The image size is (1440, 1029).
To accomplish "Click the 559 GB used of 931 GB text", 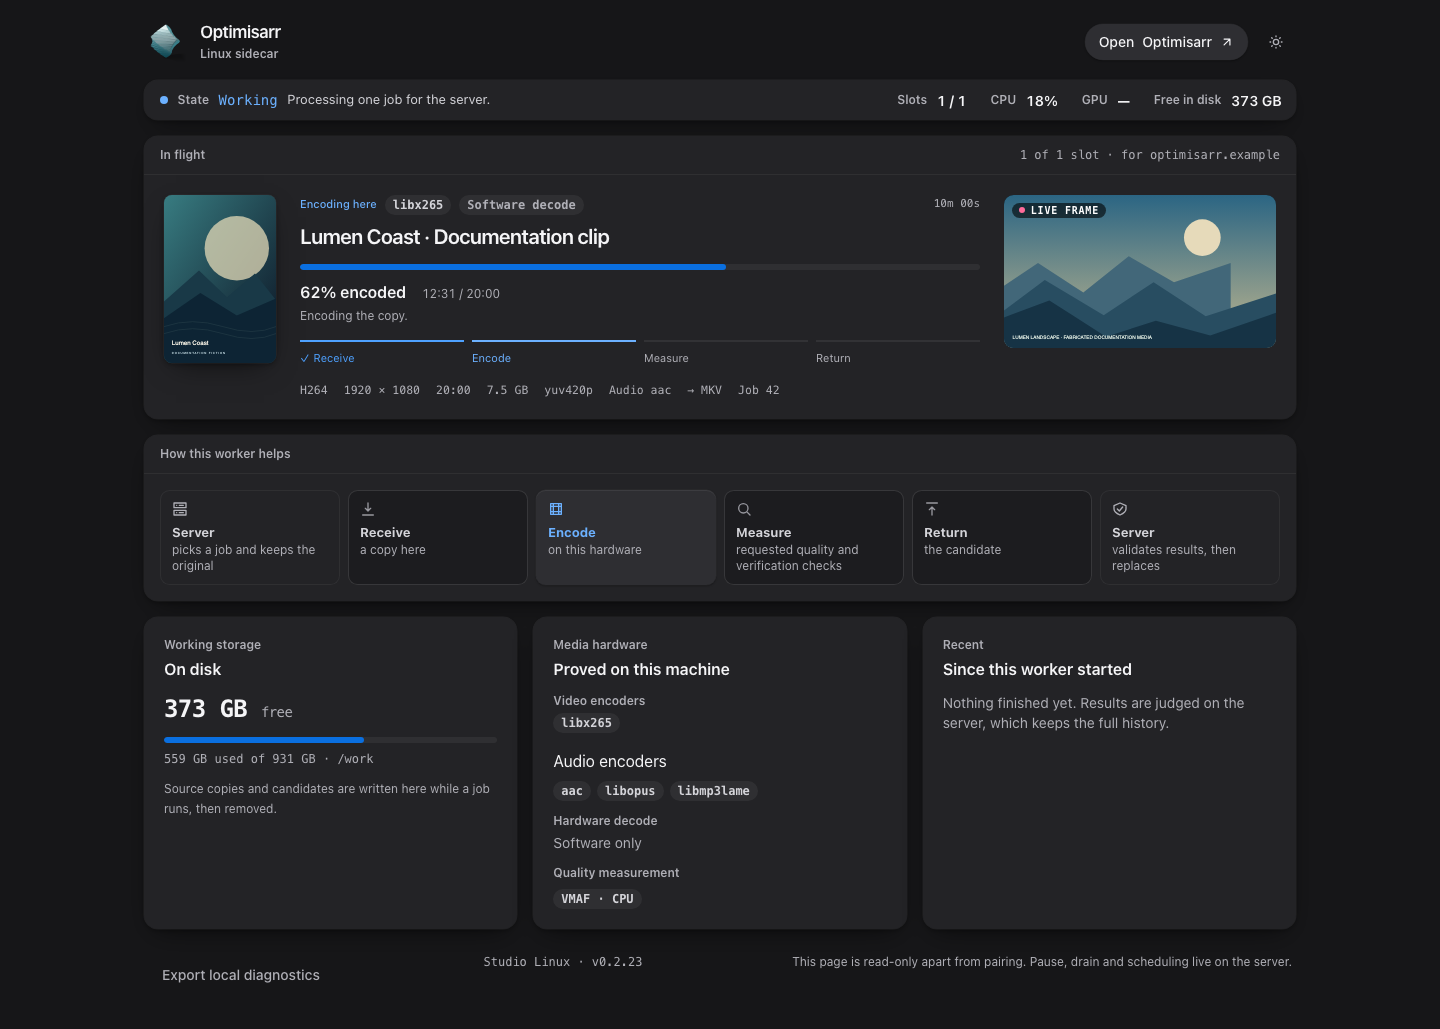I will [x=240, y=759].
